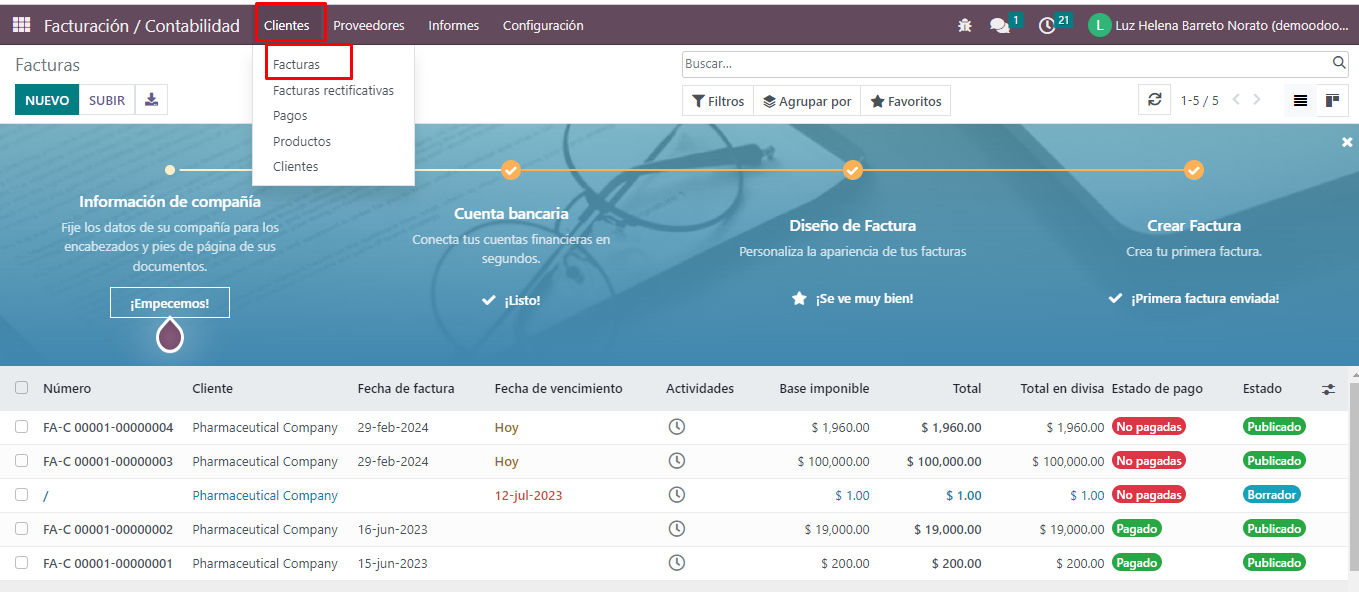Click the ¡Empecemos! button
Screen dimensions: 1359x592
(x=169, y=303)
